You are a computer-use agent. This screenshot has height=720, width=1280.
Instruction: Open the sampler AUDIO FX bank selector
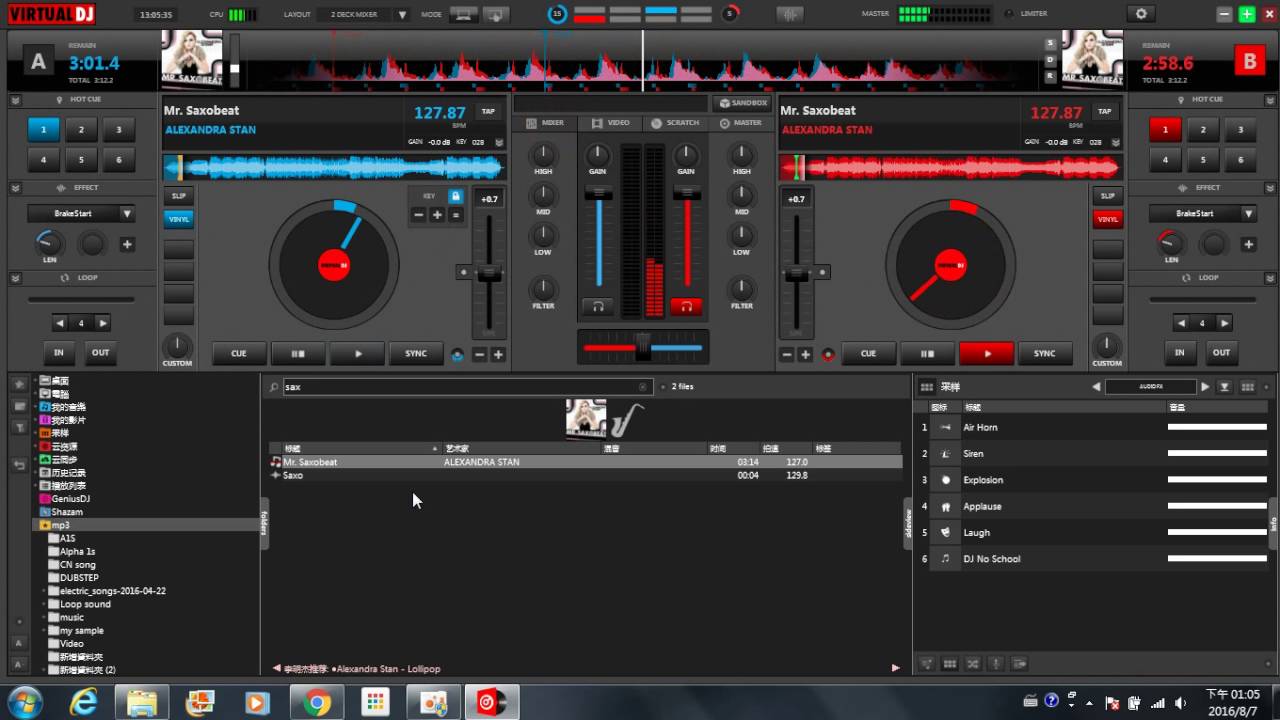(1152, 387)
